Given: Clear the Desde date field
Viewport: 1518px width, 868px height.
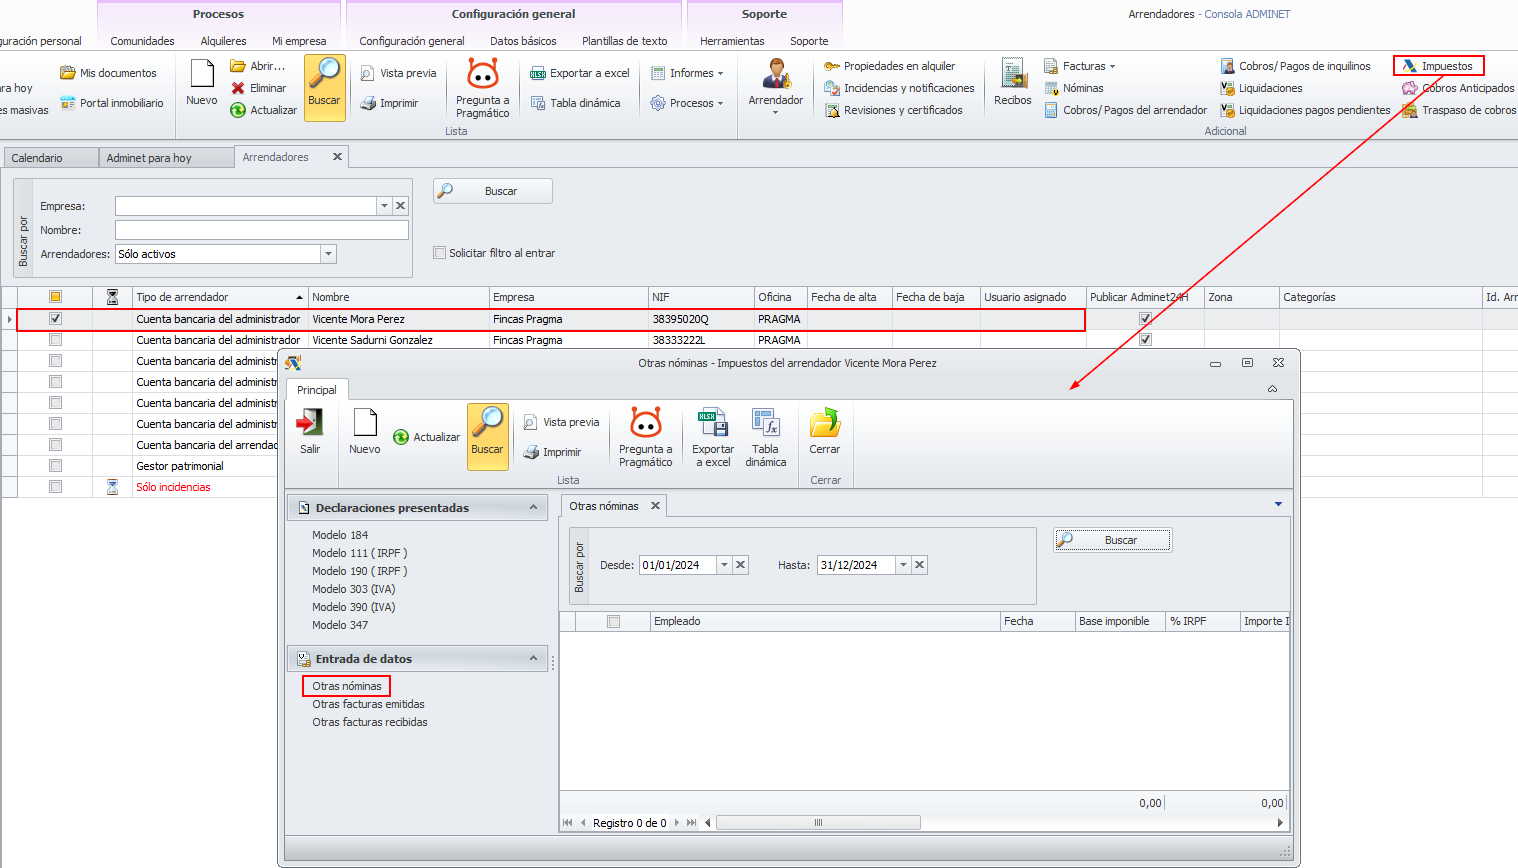Looking at the screenshot, I should 741,565.
